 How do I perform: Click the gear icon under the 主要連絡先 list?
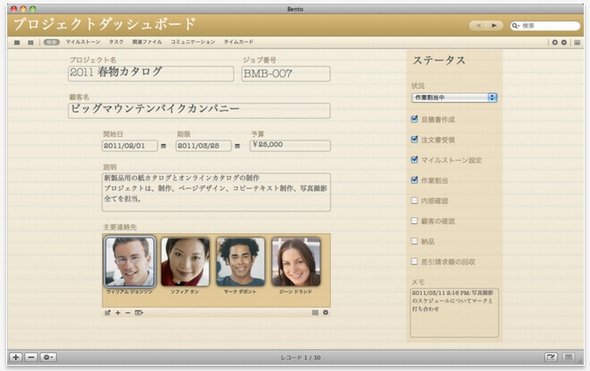click(325, 312)
